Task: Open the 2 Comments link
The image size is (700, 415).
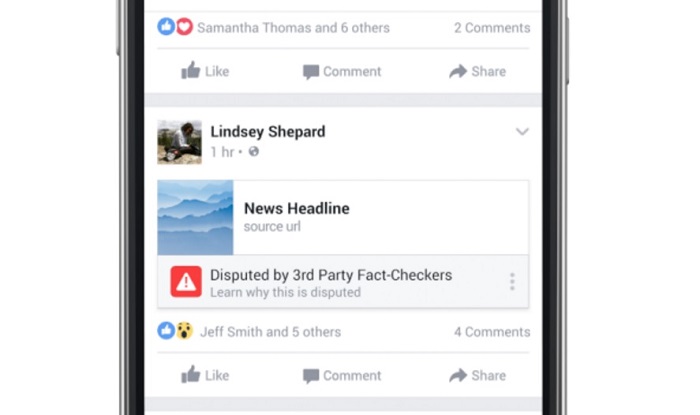Action: coord(492,28)
